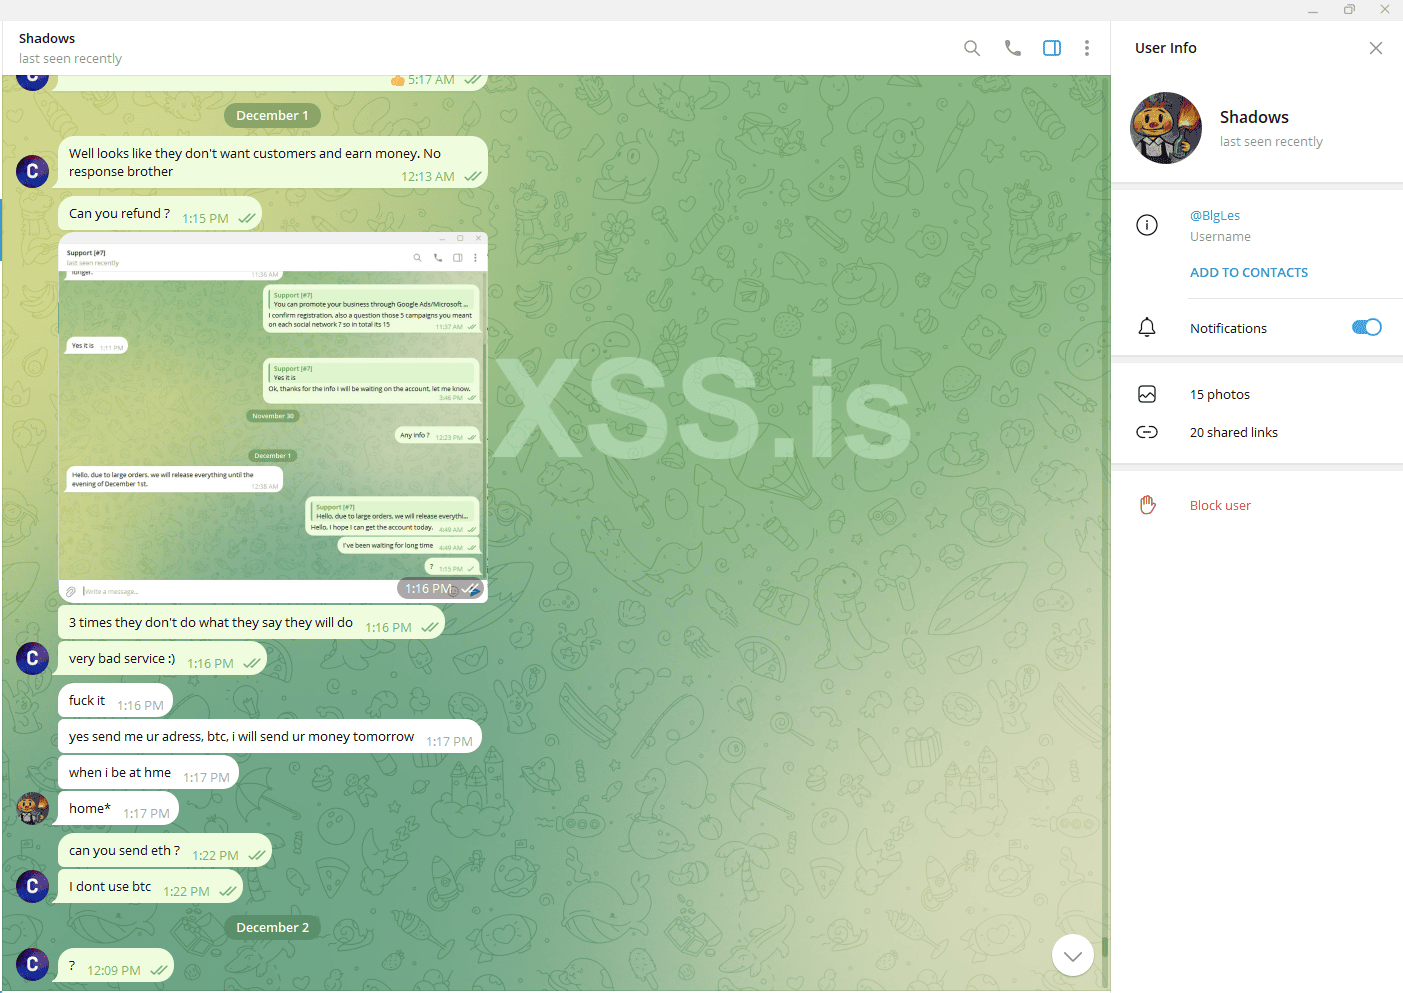This screenshot has width=1403, height=993.
Task: Click the C avatar beside "response brother"
Action: pos(32,171)
